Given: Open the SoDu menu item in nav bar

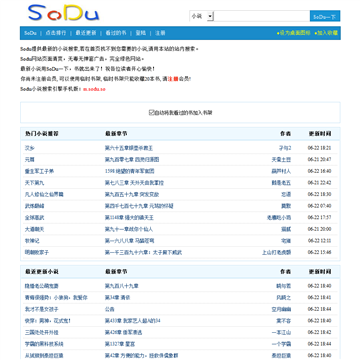Looking at the screenshot, I should click(x=30, y=33).
